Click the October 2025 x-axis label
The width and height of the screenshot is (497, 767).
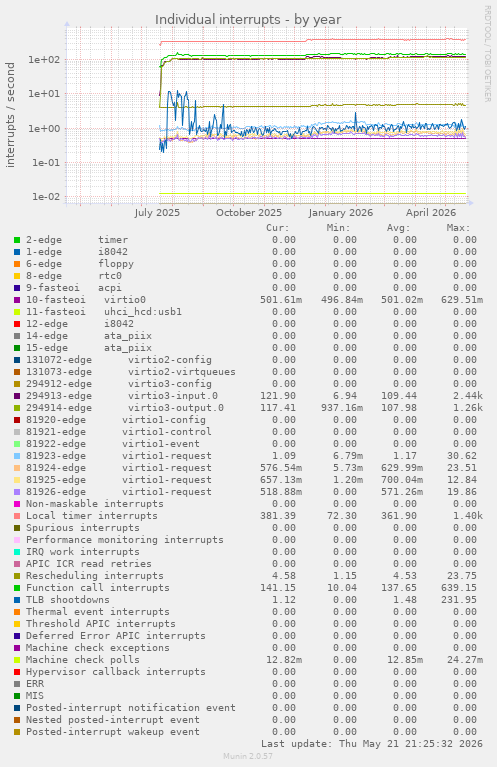(249, 213)
